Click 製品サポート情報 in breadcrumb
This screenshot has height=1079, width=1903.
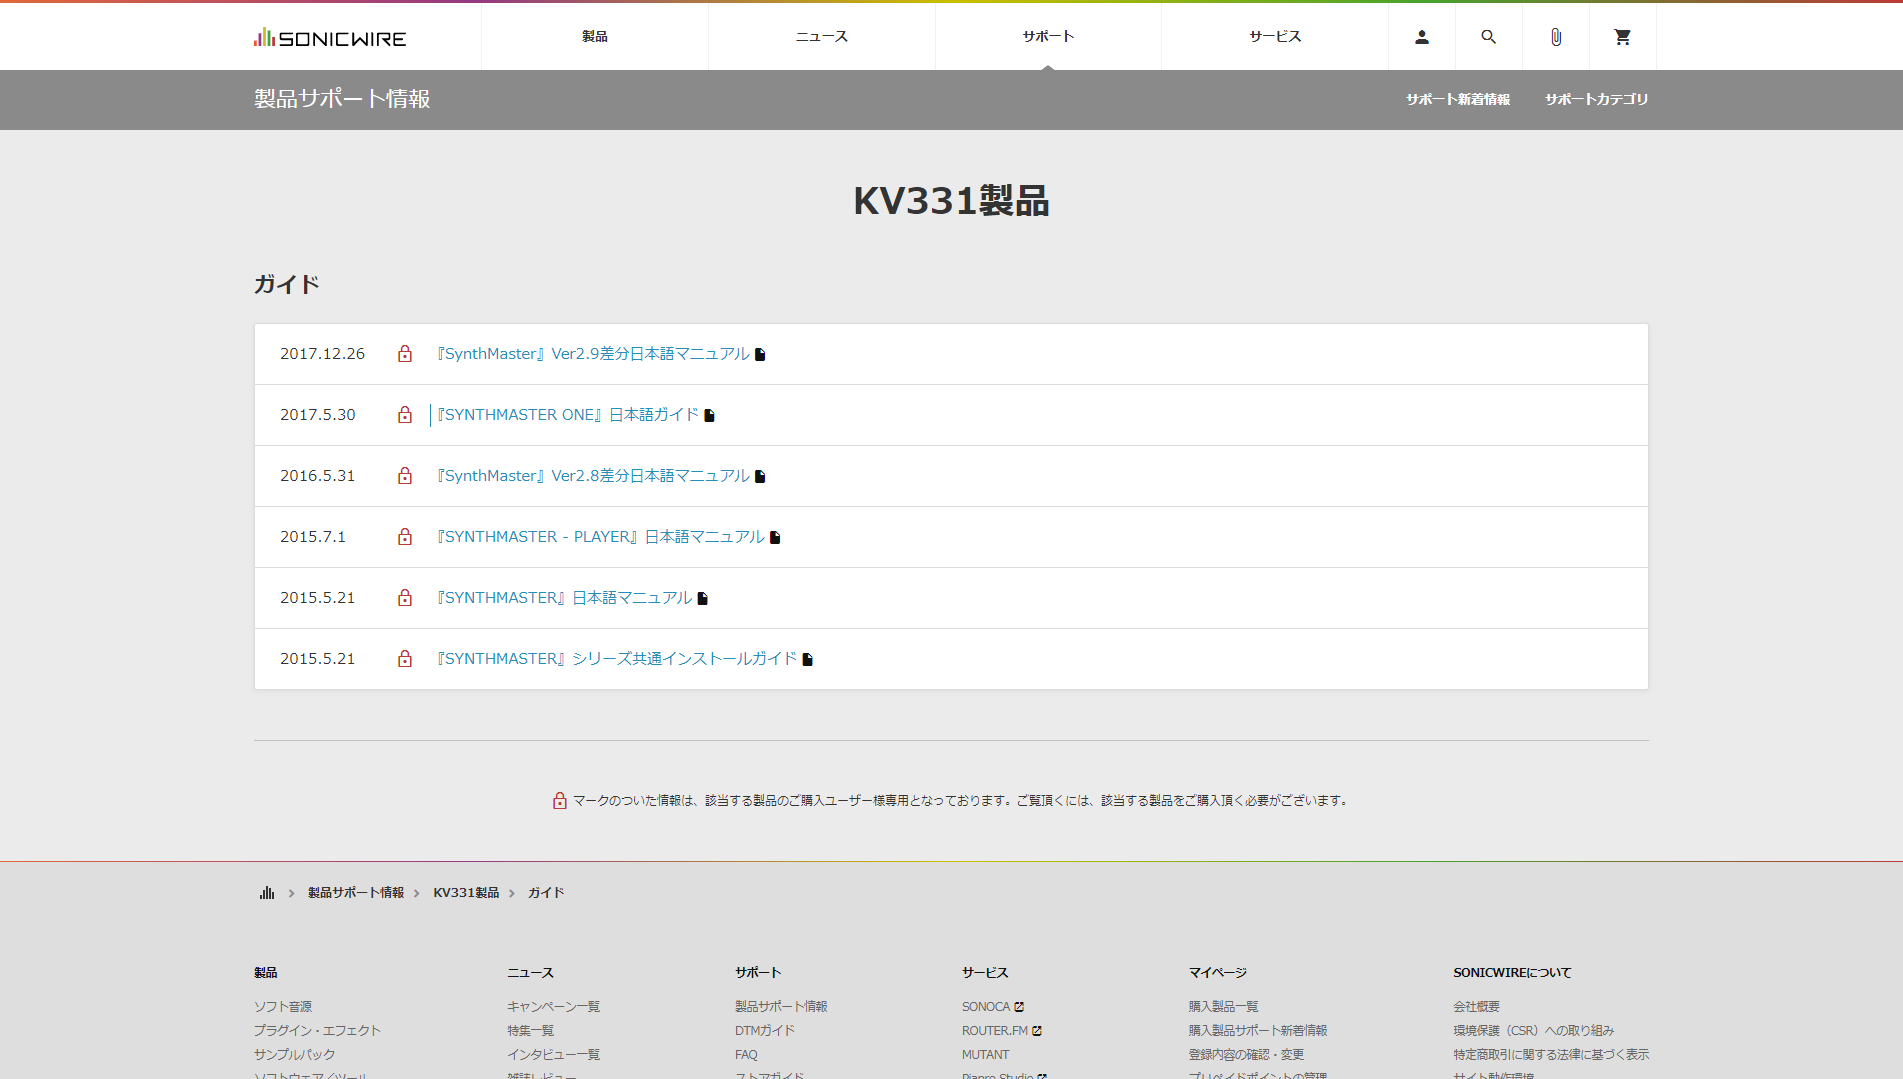(356, 893)
